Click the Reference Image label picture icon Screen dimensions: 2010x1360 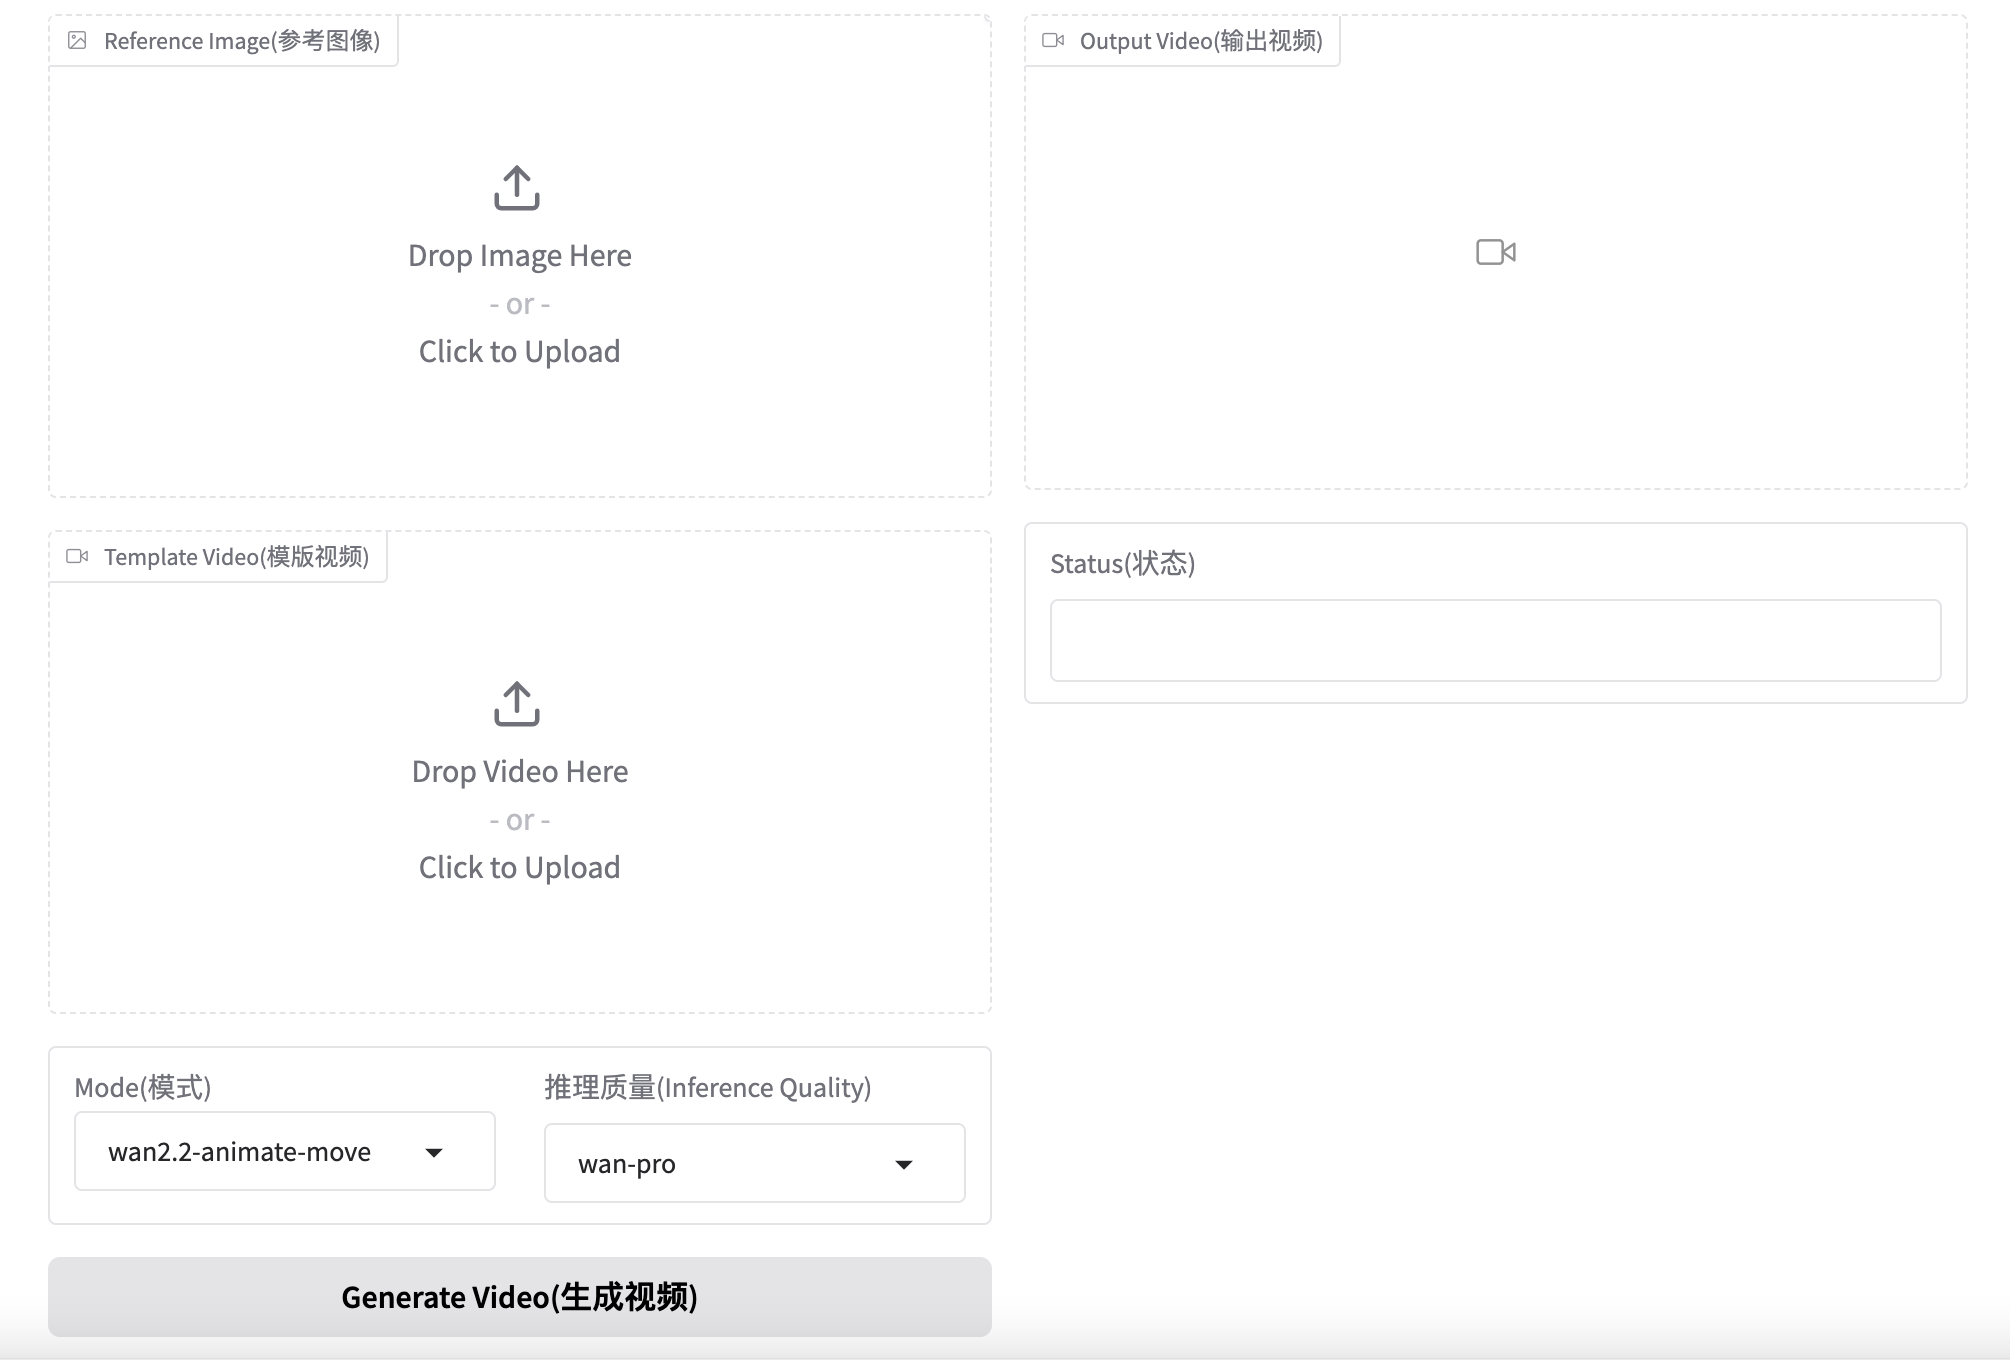[x=77, y=41]
